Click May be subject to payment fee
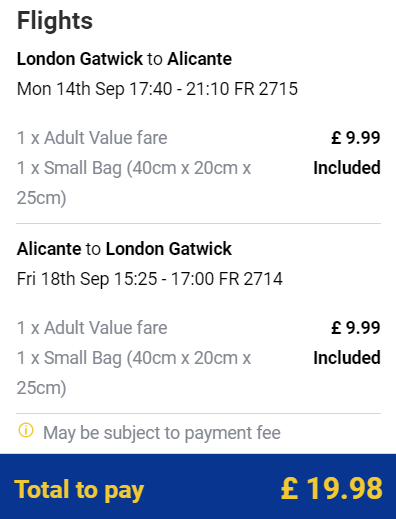This screenshot has width=396, height=519. [162, 433]
